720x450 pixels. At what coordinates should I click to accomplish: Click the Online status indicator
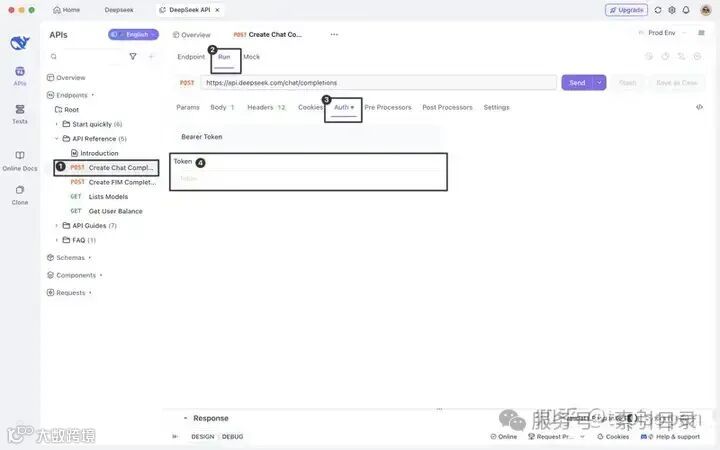tap(504, 437)
